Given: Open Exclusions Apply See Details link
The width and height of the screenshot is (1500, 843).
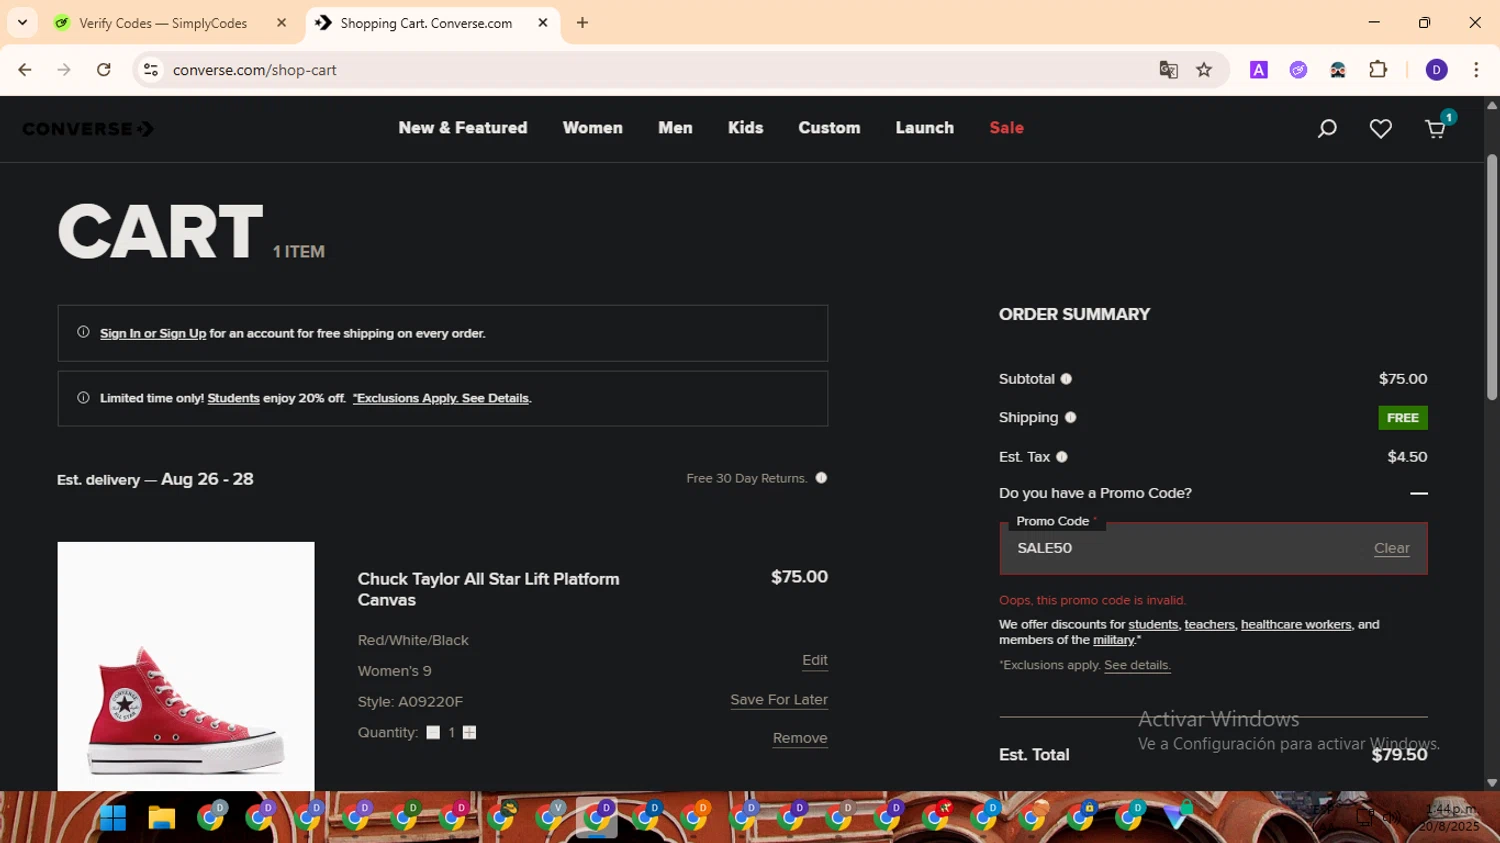Looking at the screenshot, I should pos(441,399).
